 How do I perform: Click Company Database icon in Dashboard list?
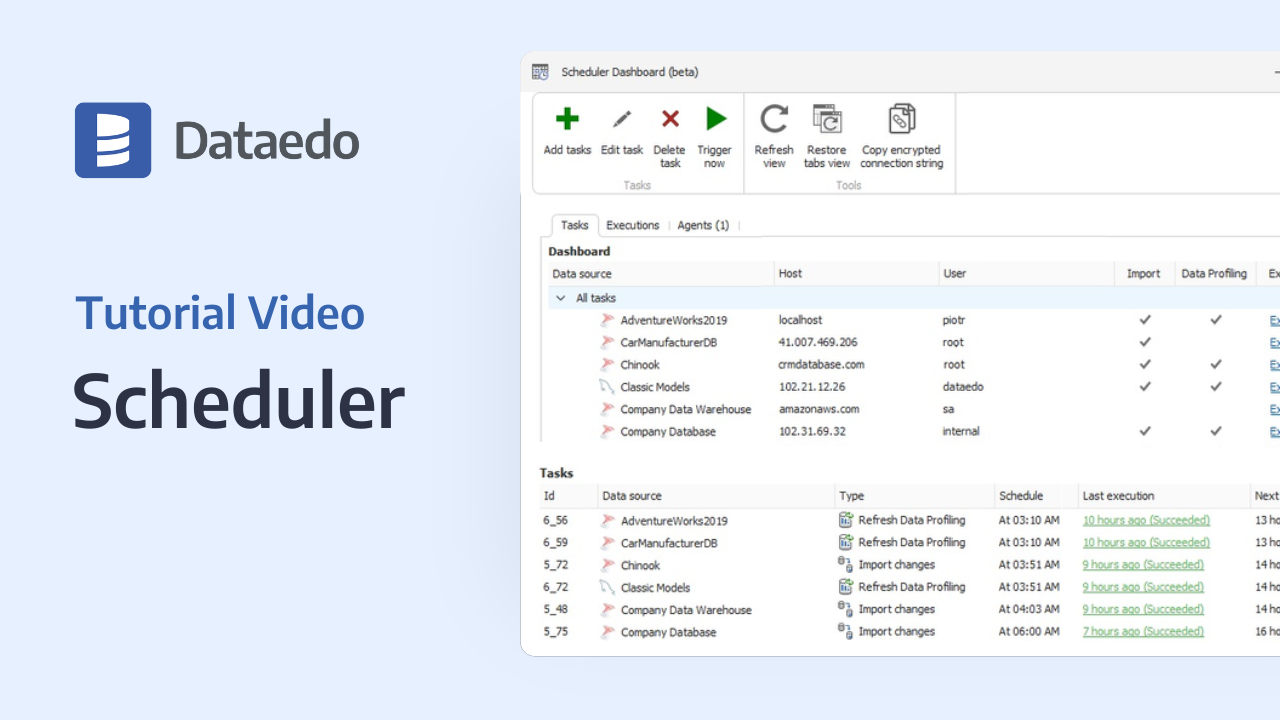(x=607, y=432)
